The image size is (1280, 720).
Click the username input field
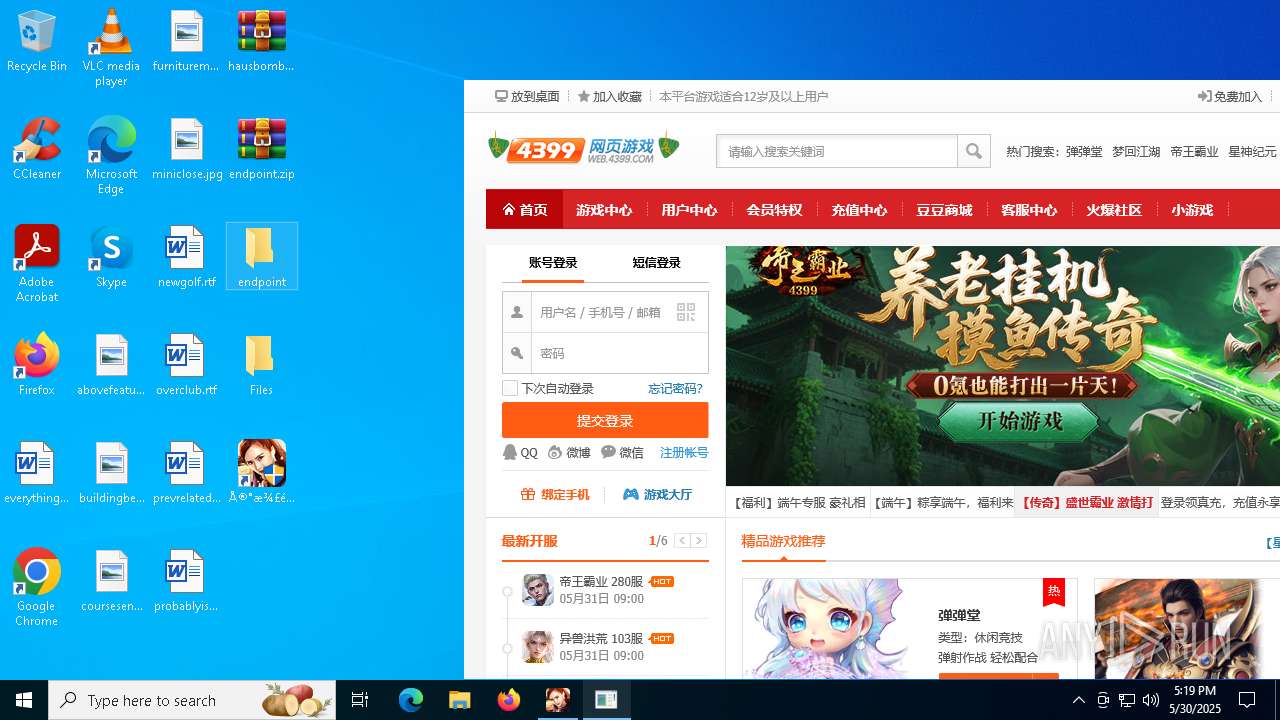tap(605, 312)
